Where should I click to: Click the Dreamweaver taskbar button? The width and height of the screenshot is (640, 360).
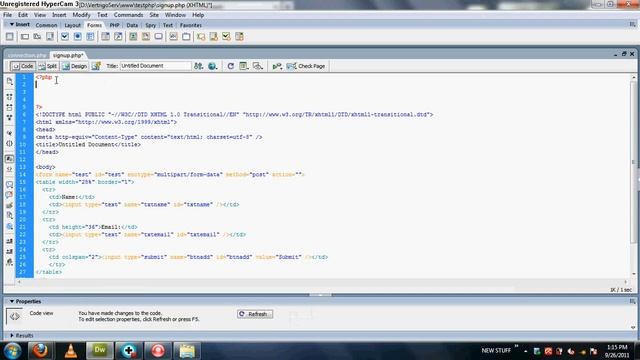pyautogui.click(x=100, y=351)
